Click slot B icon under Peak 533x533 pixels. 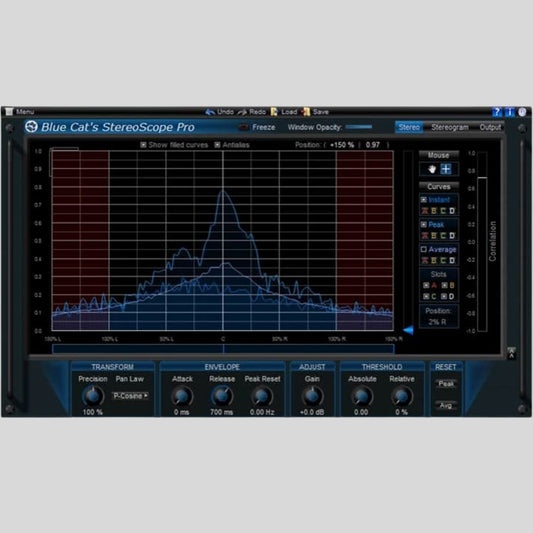(x=434, y=236)
